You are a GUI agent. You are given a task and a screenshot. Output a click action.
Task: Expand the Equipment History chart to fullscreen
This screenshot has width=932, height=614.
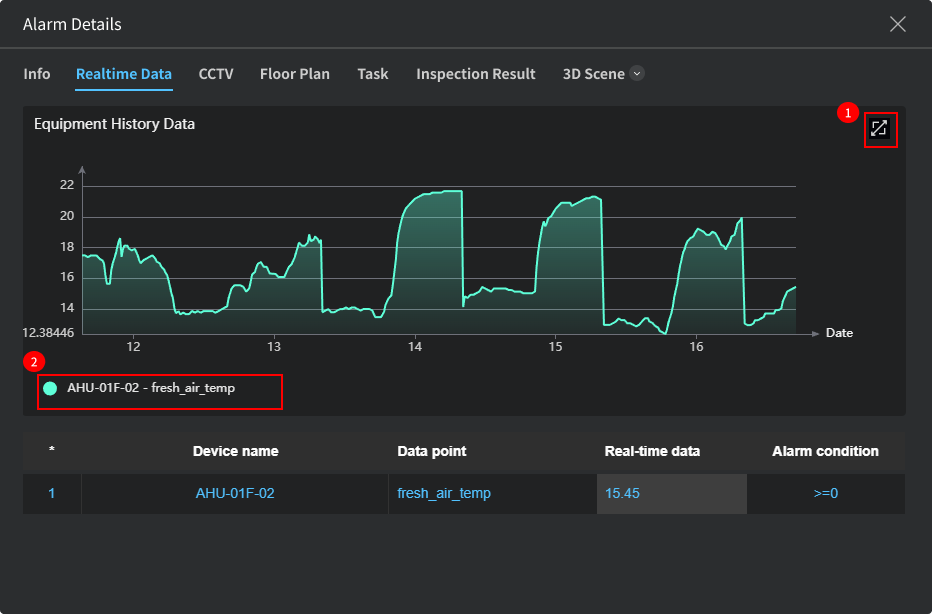879,129
